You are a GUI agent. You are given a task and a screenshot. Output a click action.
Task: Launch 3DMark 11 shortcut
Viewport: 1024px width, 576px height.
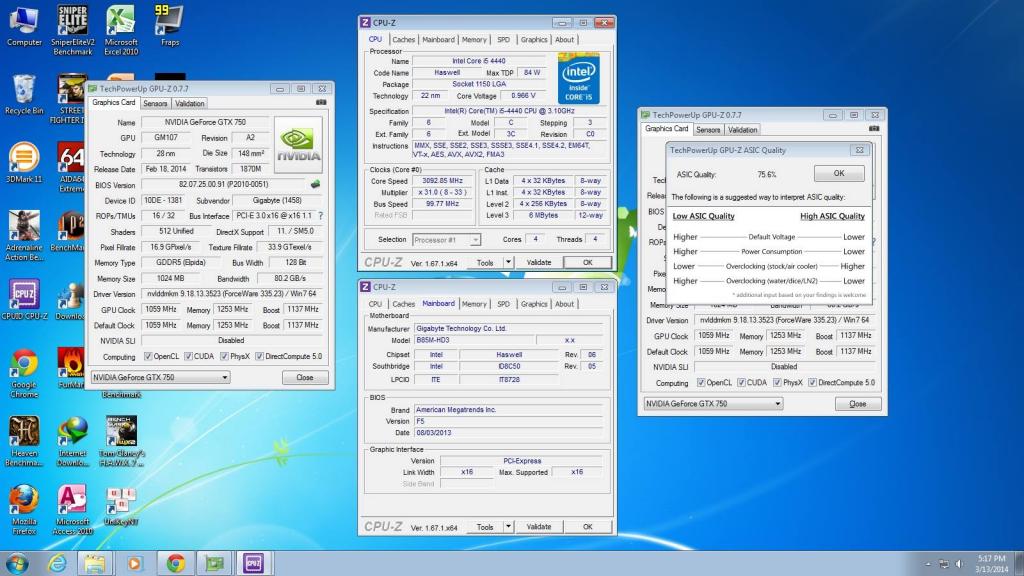tap(24, 163)
